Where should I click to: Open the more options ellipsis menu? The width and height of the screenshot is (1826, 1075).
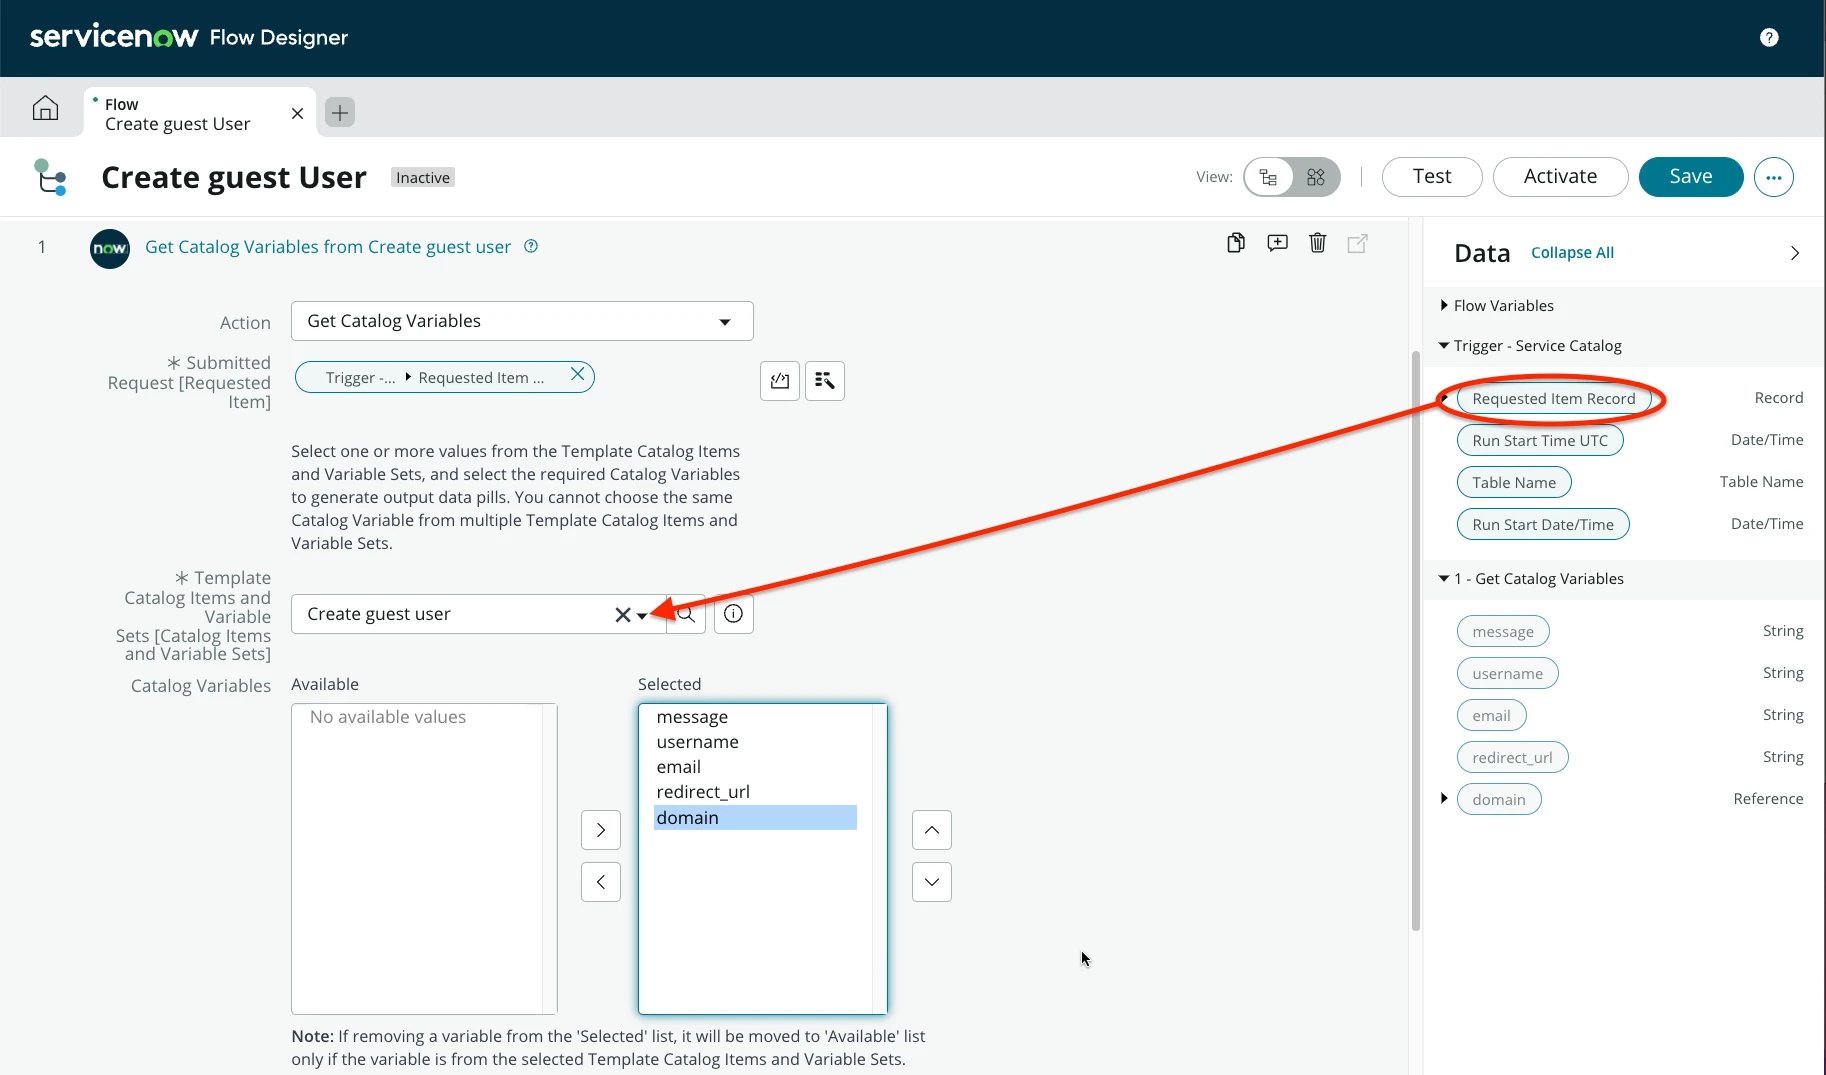[1774, 177]
